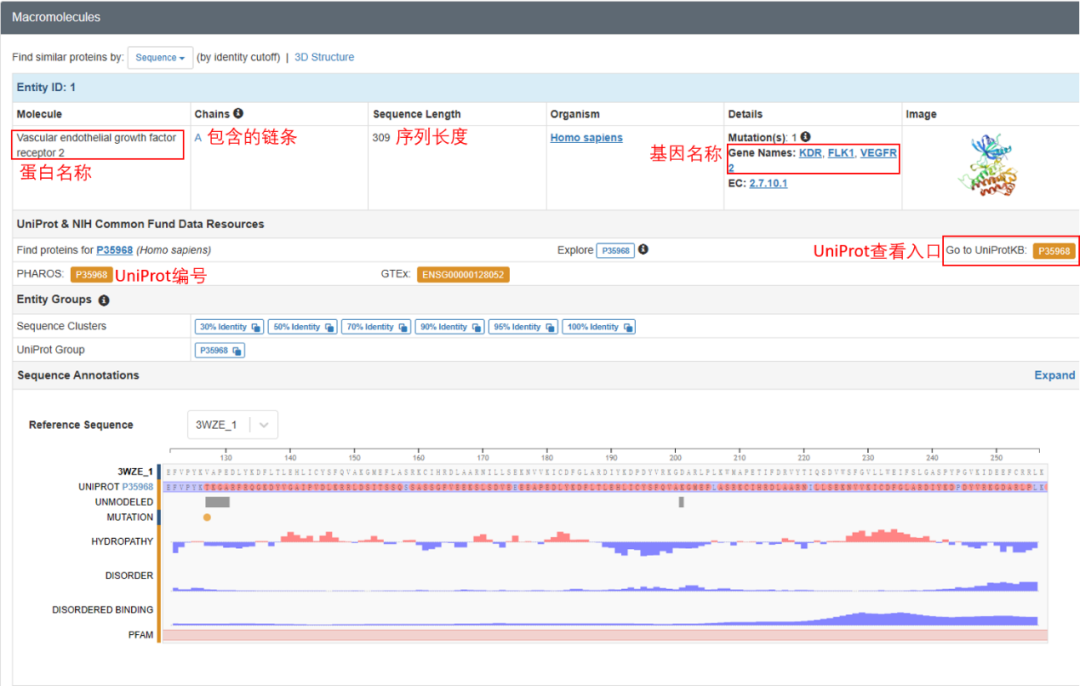Click residue axis tick 200
The image size is (1080, 686).
(x=675, y=457)
